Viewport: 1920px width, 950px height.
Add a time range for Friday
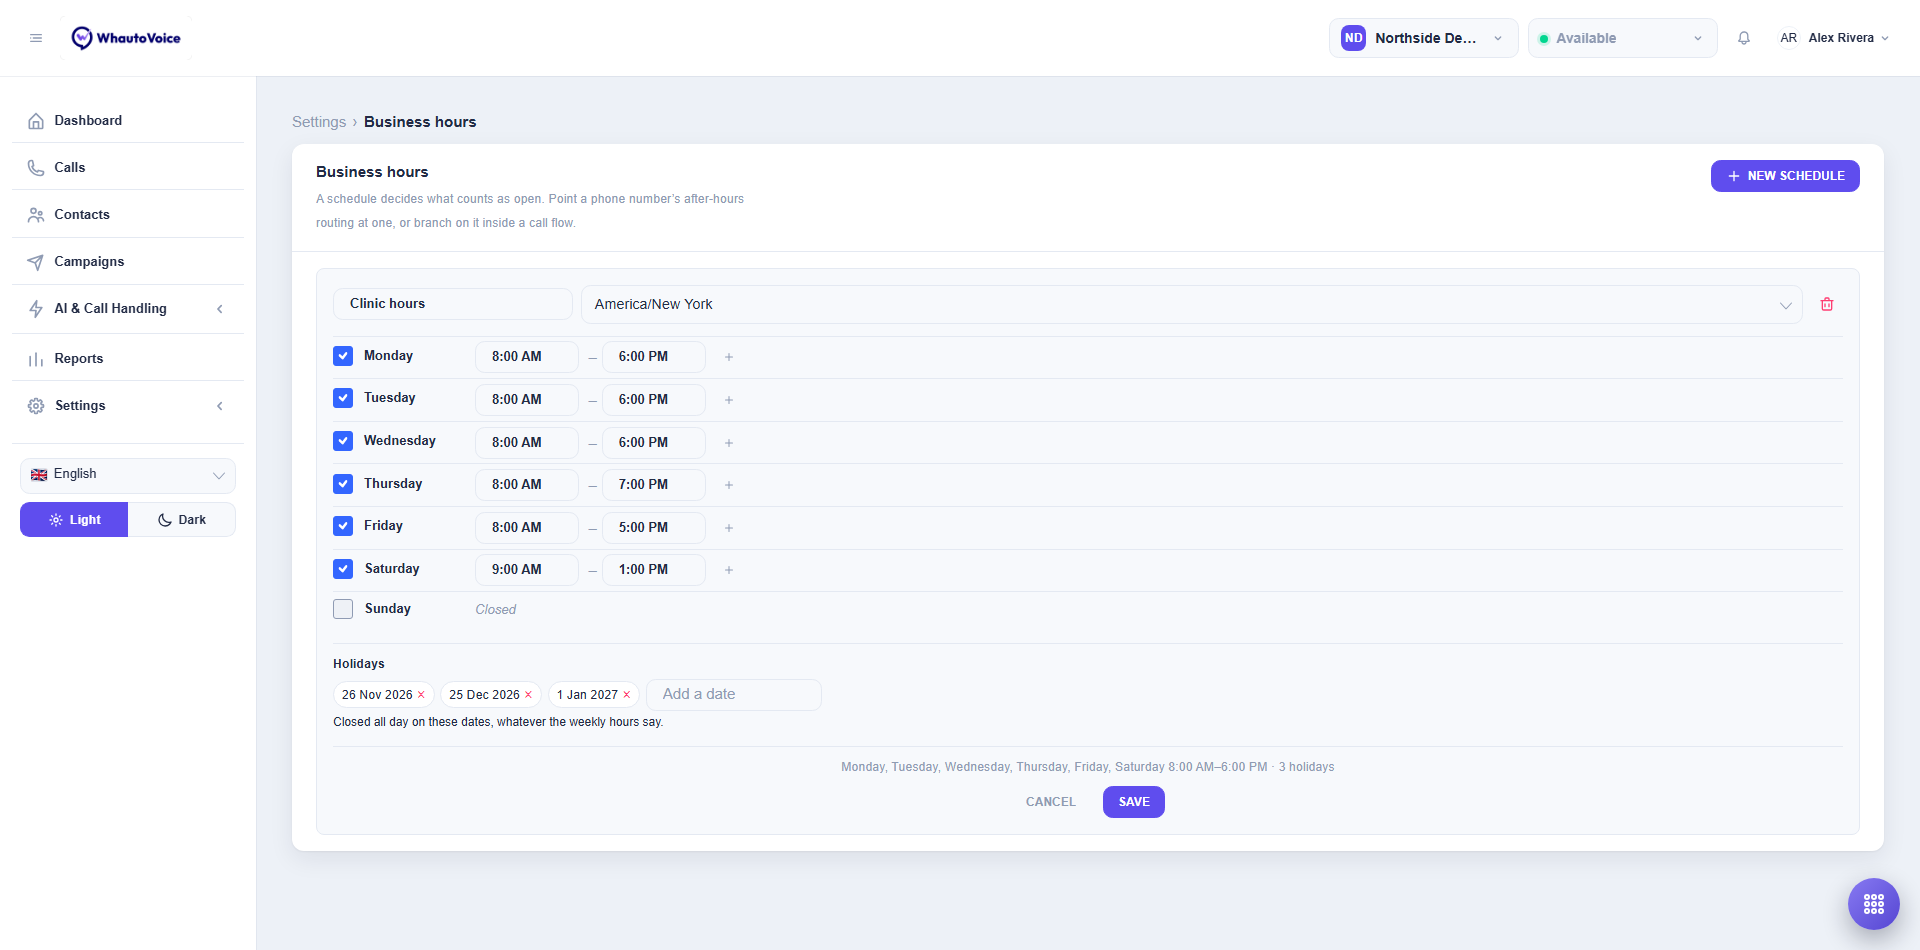729,528
